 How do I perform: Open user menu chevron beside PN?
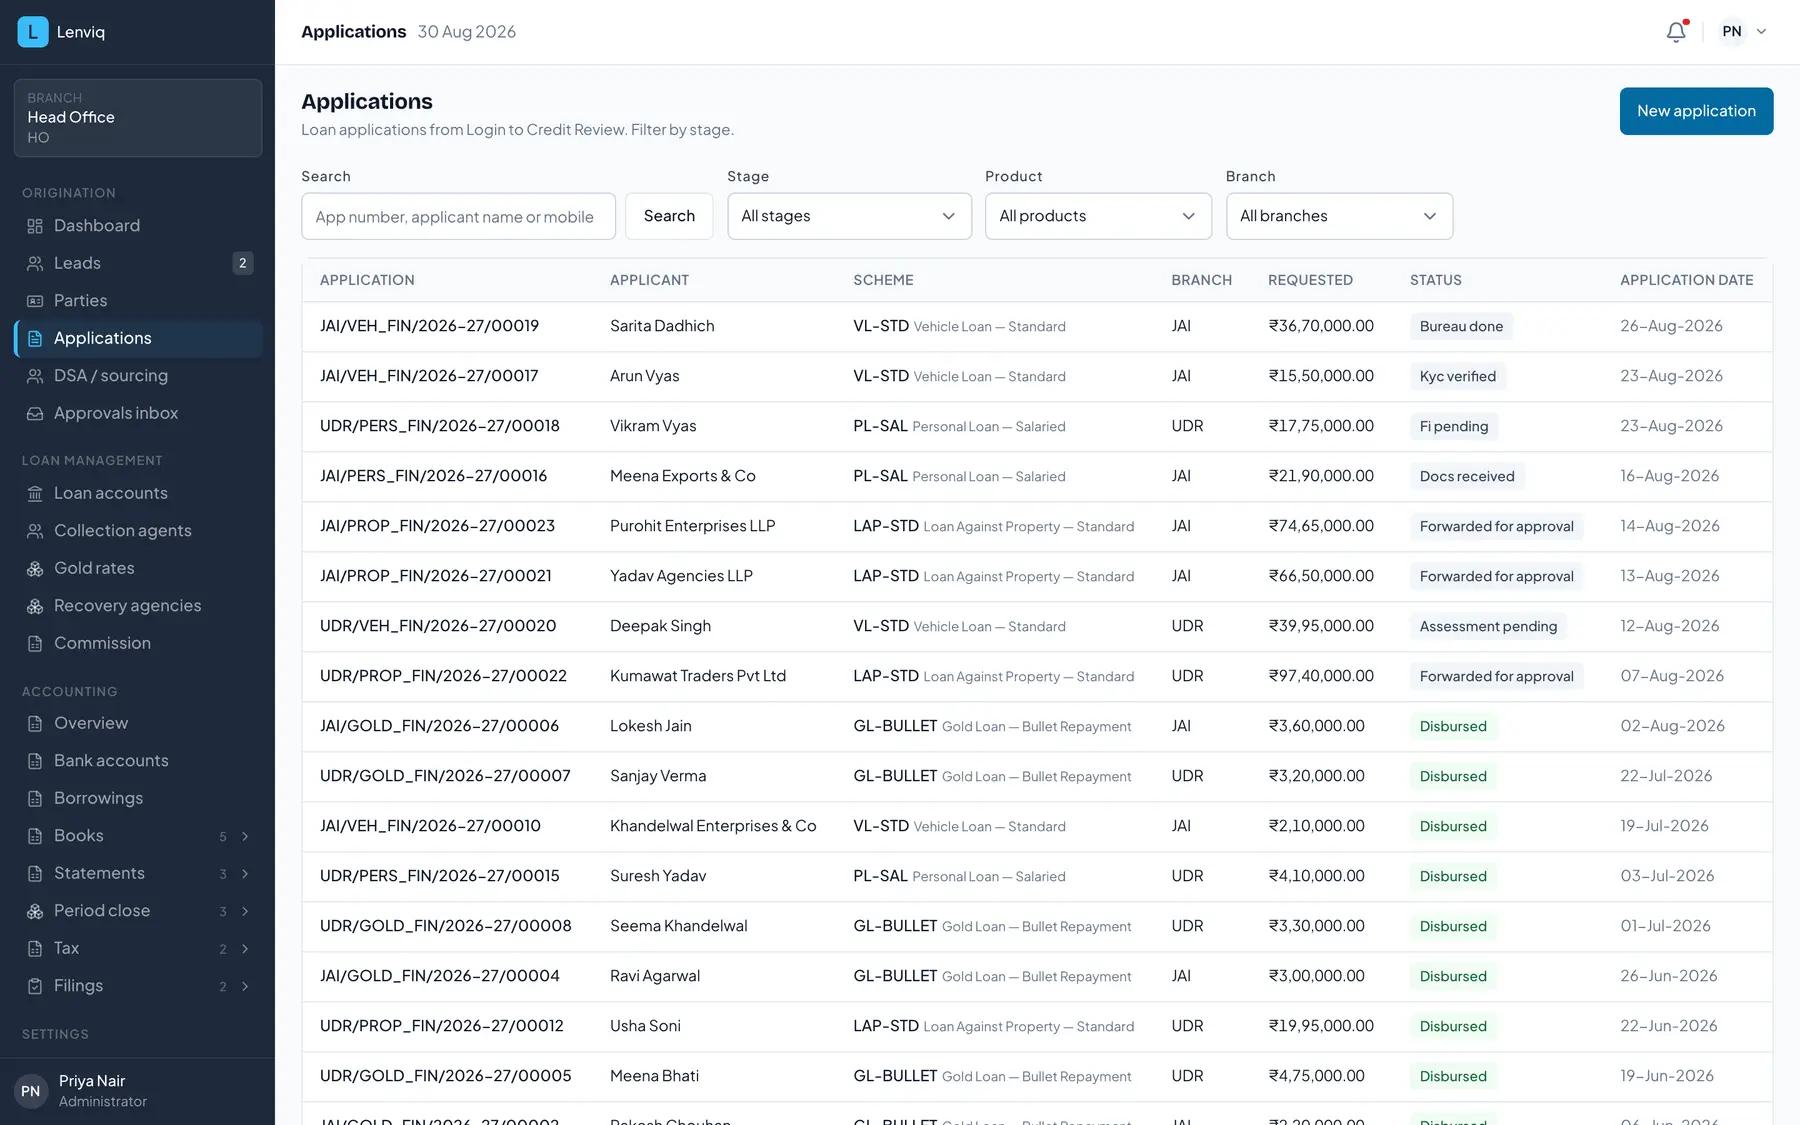click(x=1762, y=32)
